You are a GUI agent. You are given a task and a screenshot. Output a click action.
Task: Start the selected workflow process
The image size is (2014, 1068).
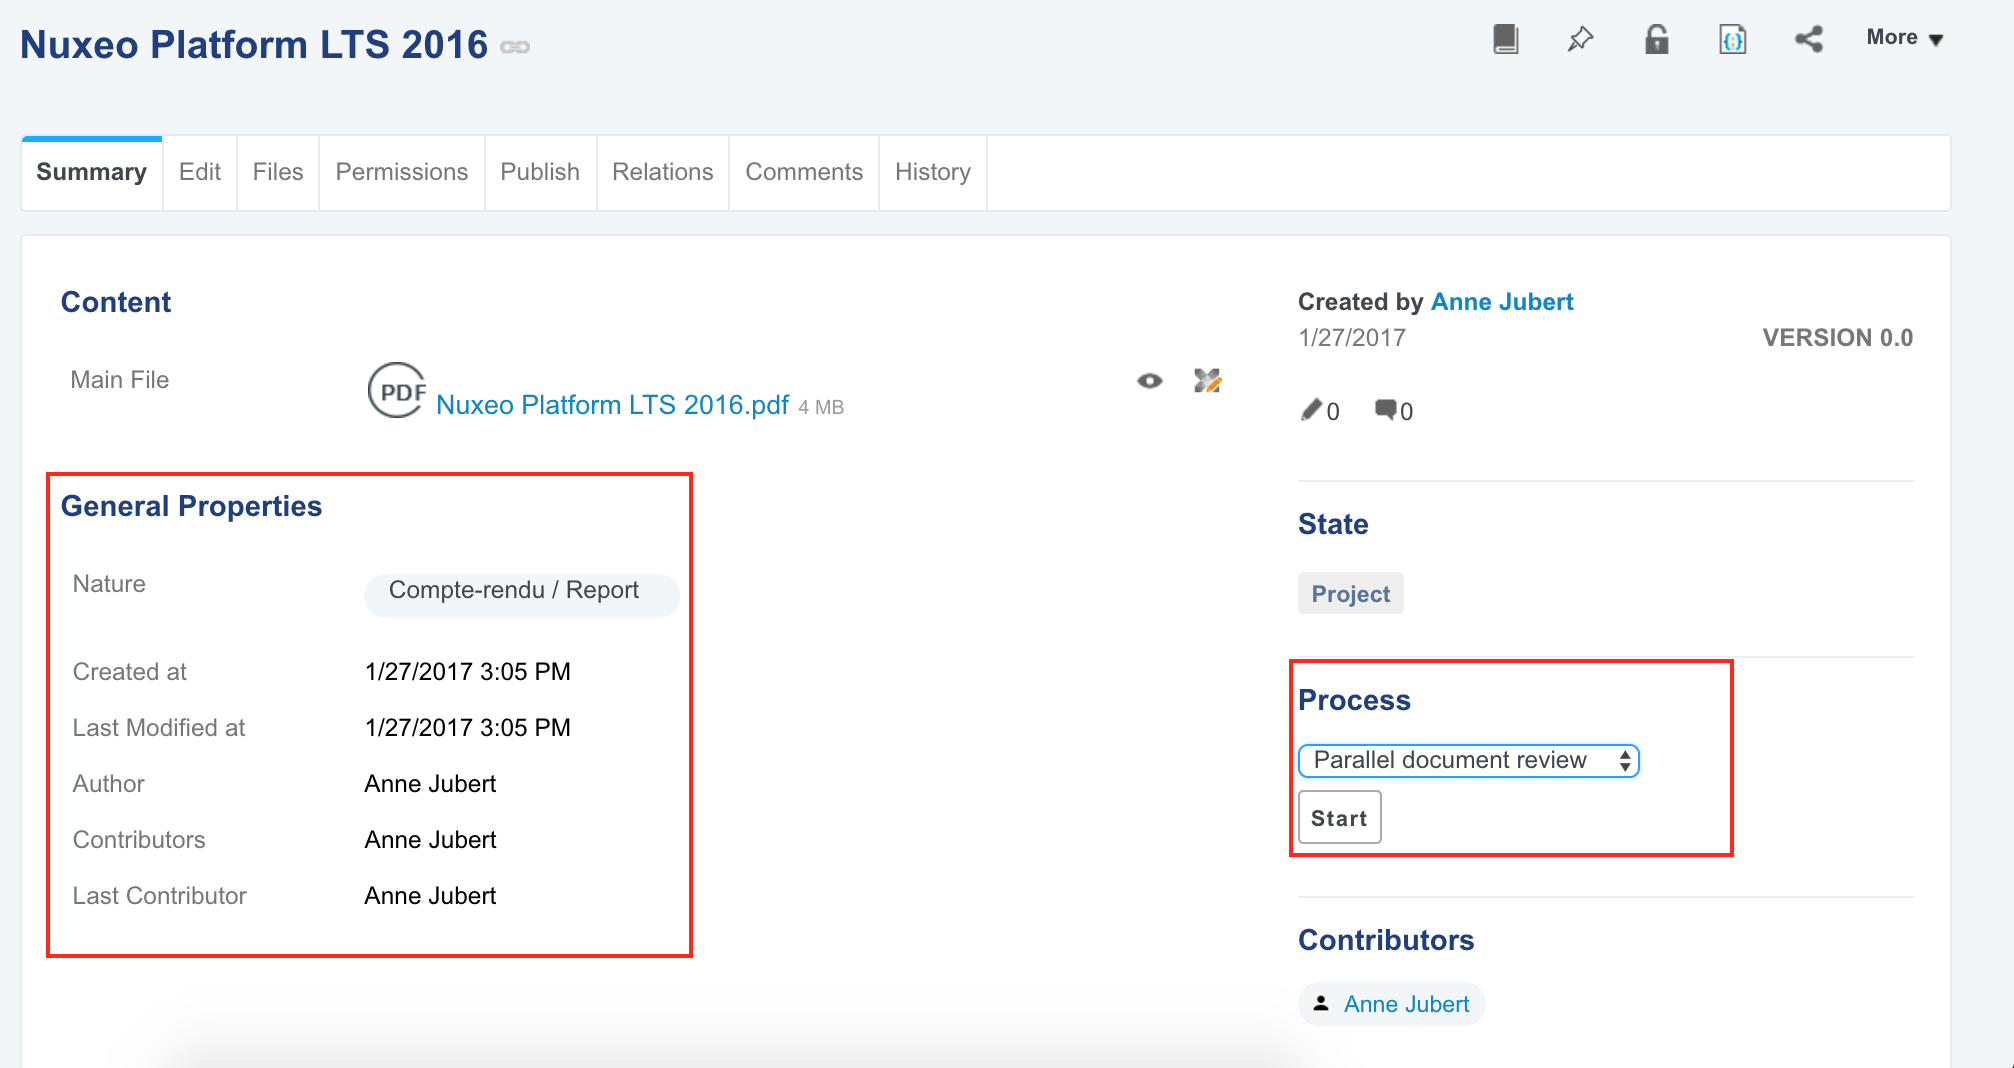pos(1340,818)
